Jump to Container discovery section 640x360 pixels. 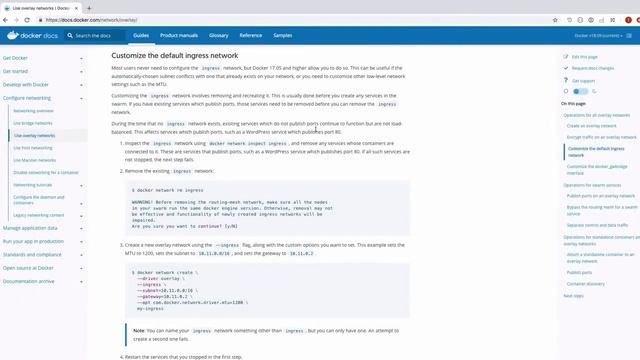586,284
